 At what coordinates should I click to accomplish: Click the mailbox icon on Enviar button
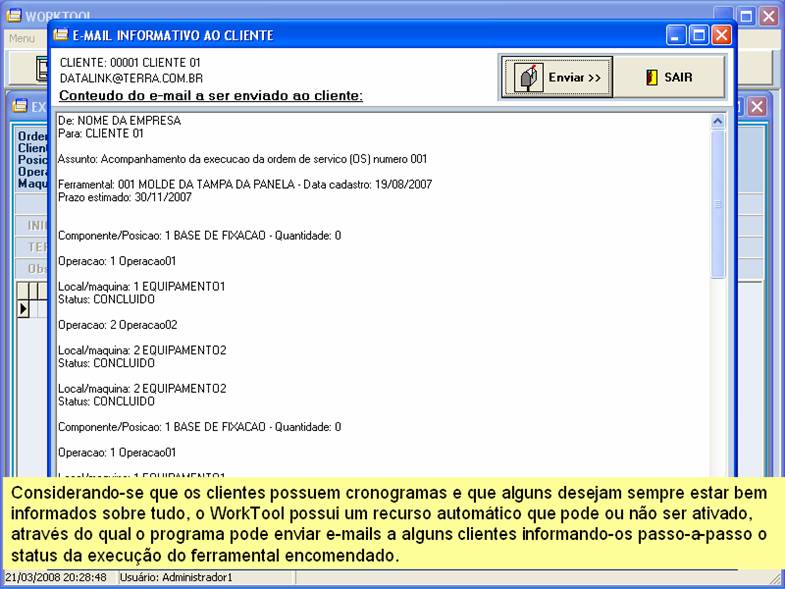pos(529,78)
